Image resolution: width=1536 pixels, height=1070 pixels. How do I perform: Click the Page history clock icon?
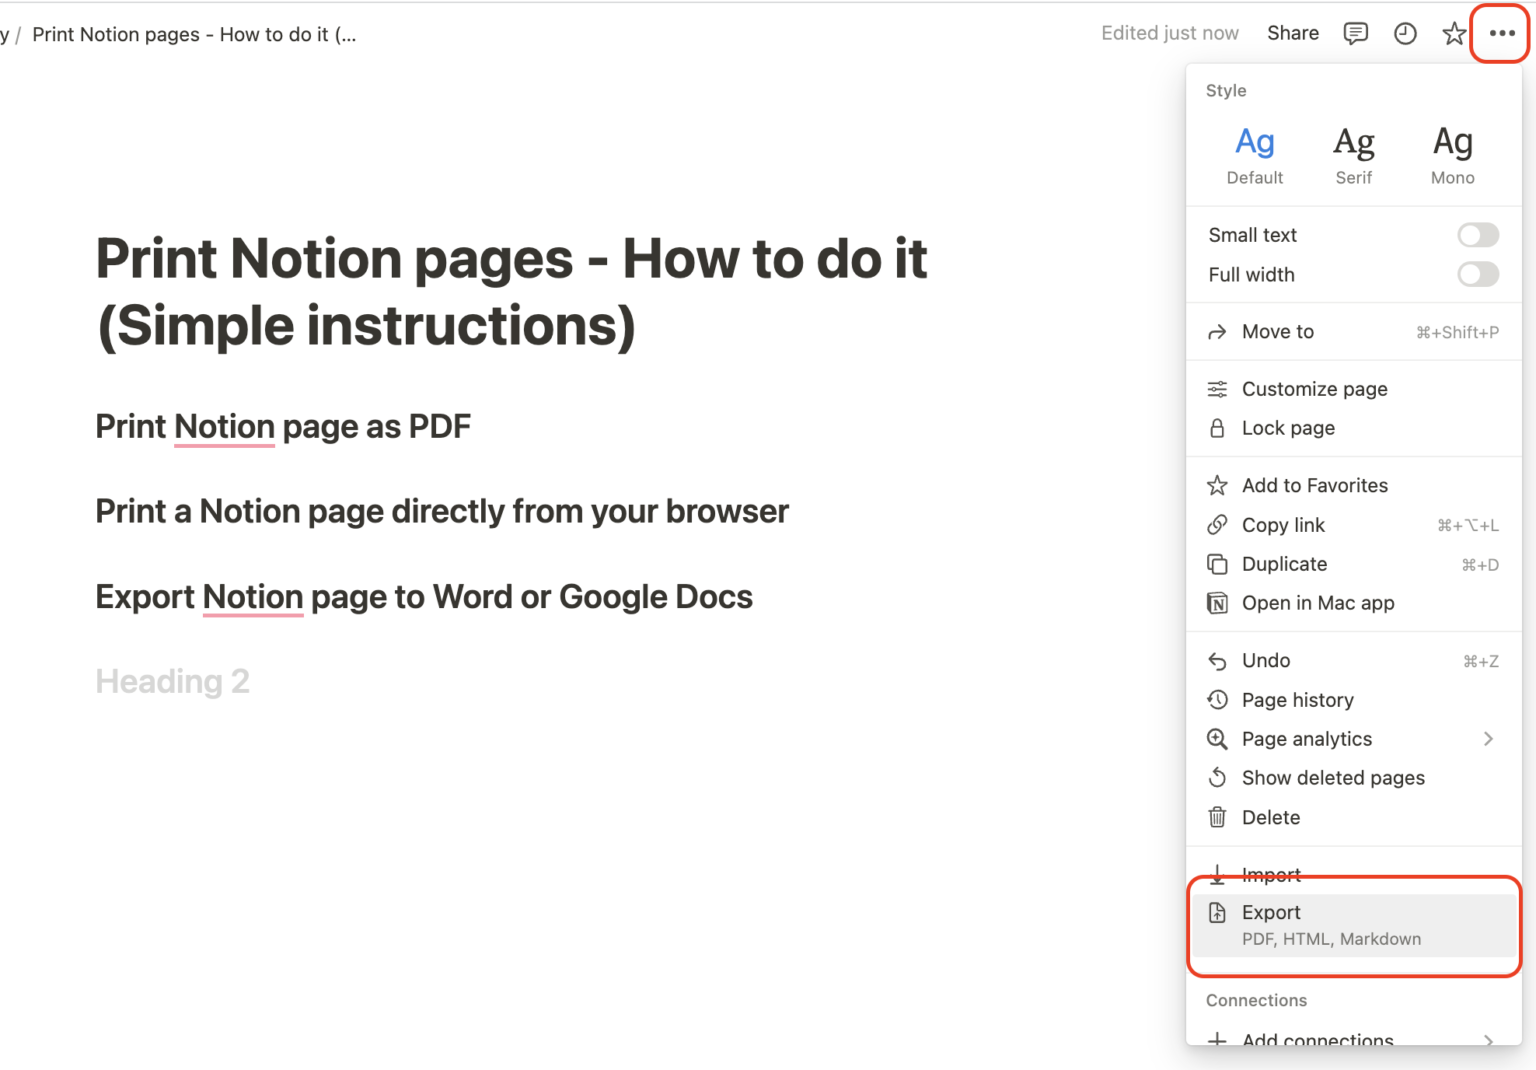[x=1217, y=699]
